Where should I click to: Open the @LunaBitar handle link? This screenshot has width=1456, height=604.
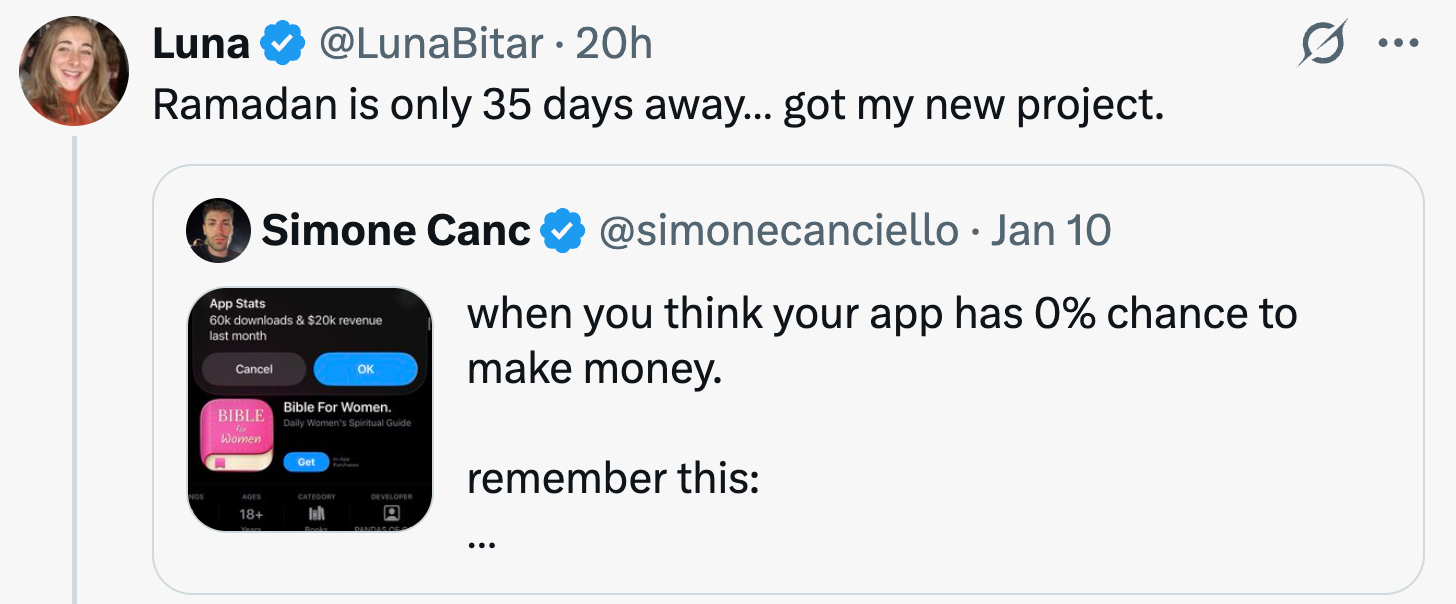pyautogui.click(x=431, y=44)
